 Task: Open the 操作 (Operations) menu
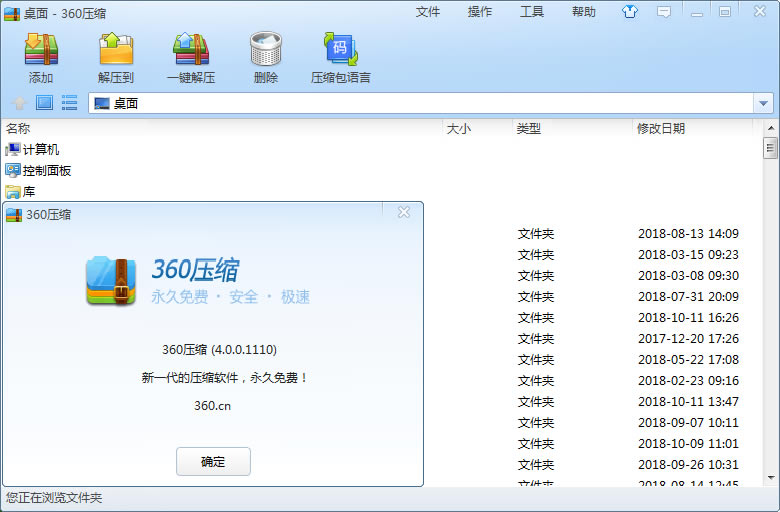(x=480, y=12)
